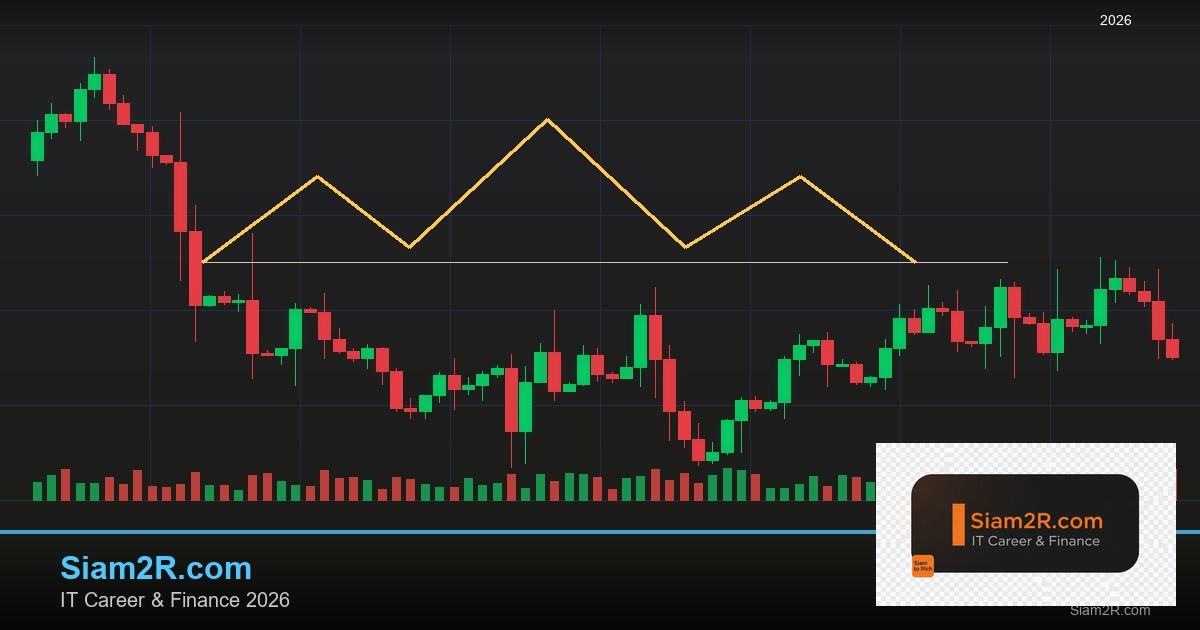Click the tallest green candle at chart top-left

pos(80,105)
